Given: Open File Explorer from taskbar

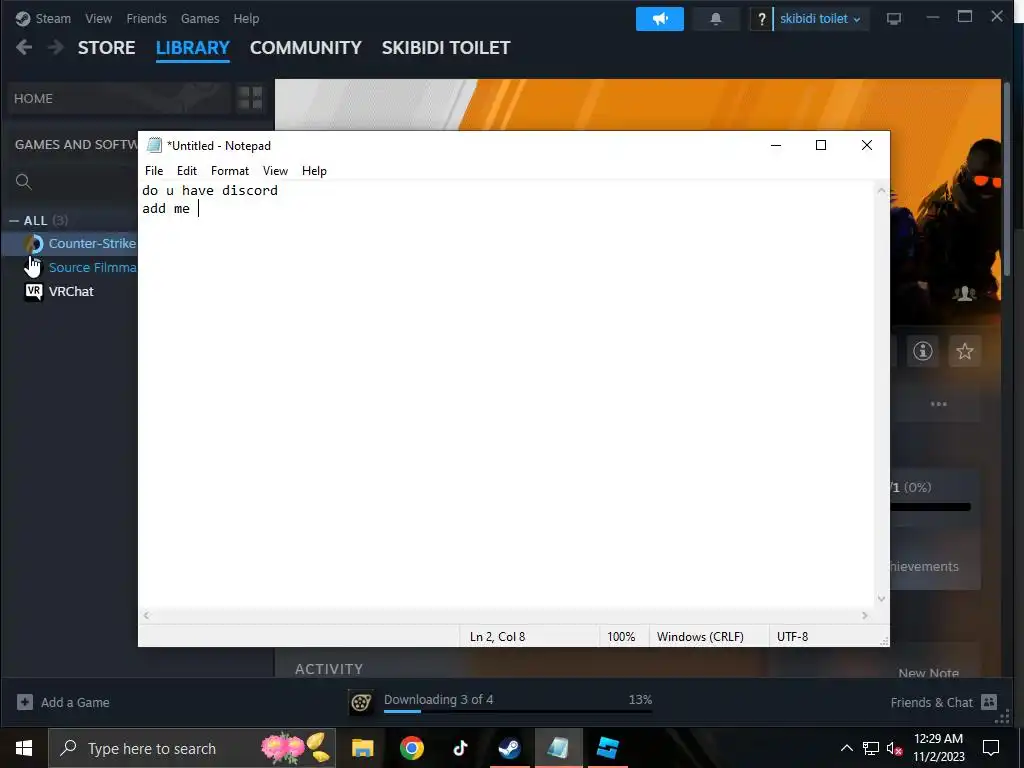Looking at the screenshot, I should coord(362,748).
